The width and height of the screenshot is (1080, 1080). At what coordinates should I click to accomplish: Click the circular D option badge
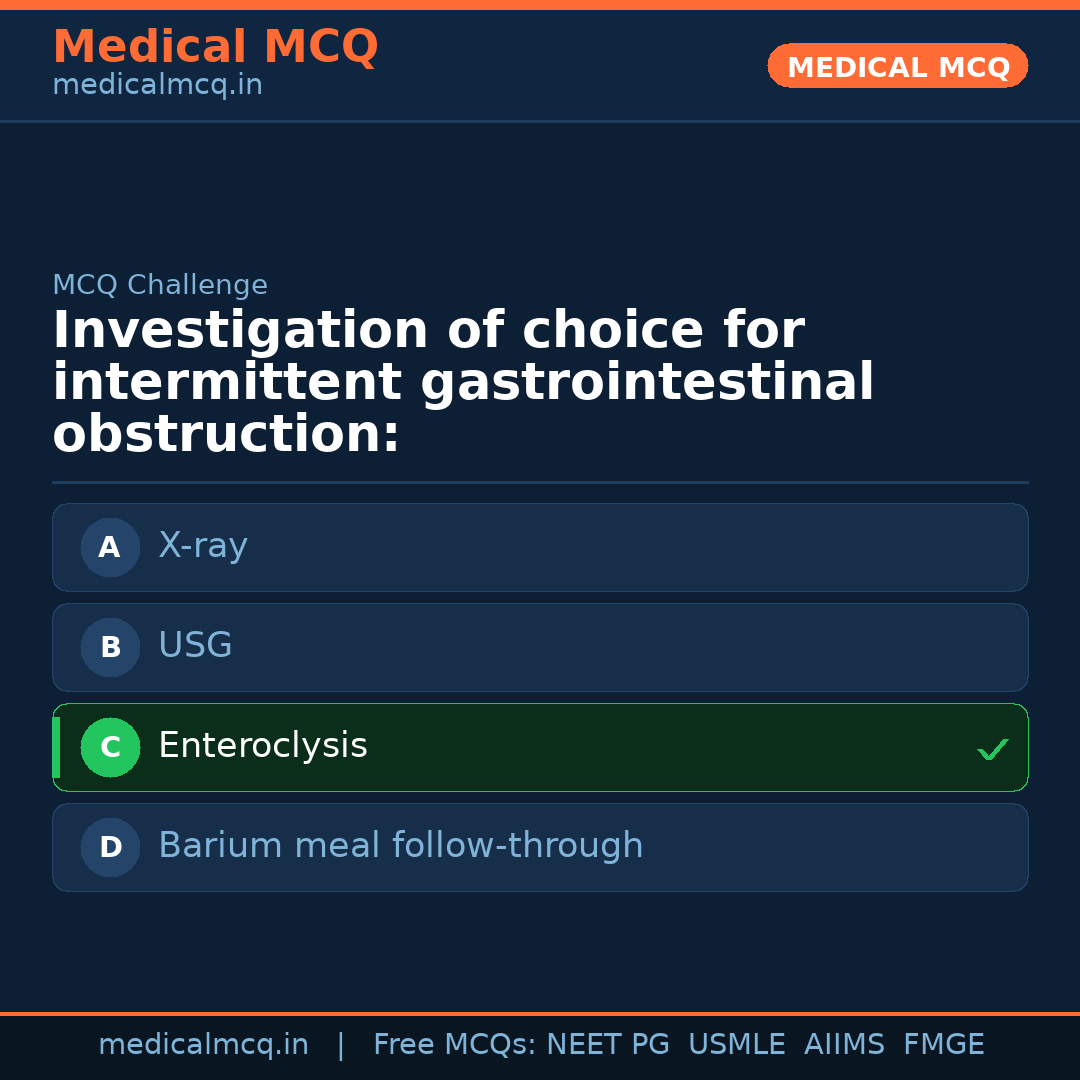click(x=110, y=847)
